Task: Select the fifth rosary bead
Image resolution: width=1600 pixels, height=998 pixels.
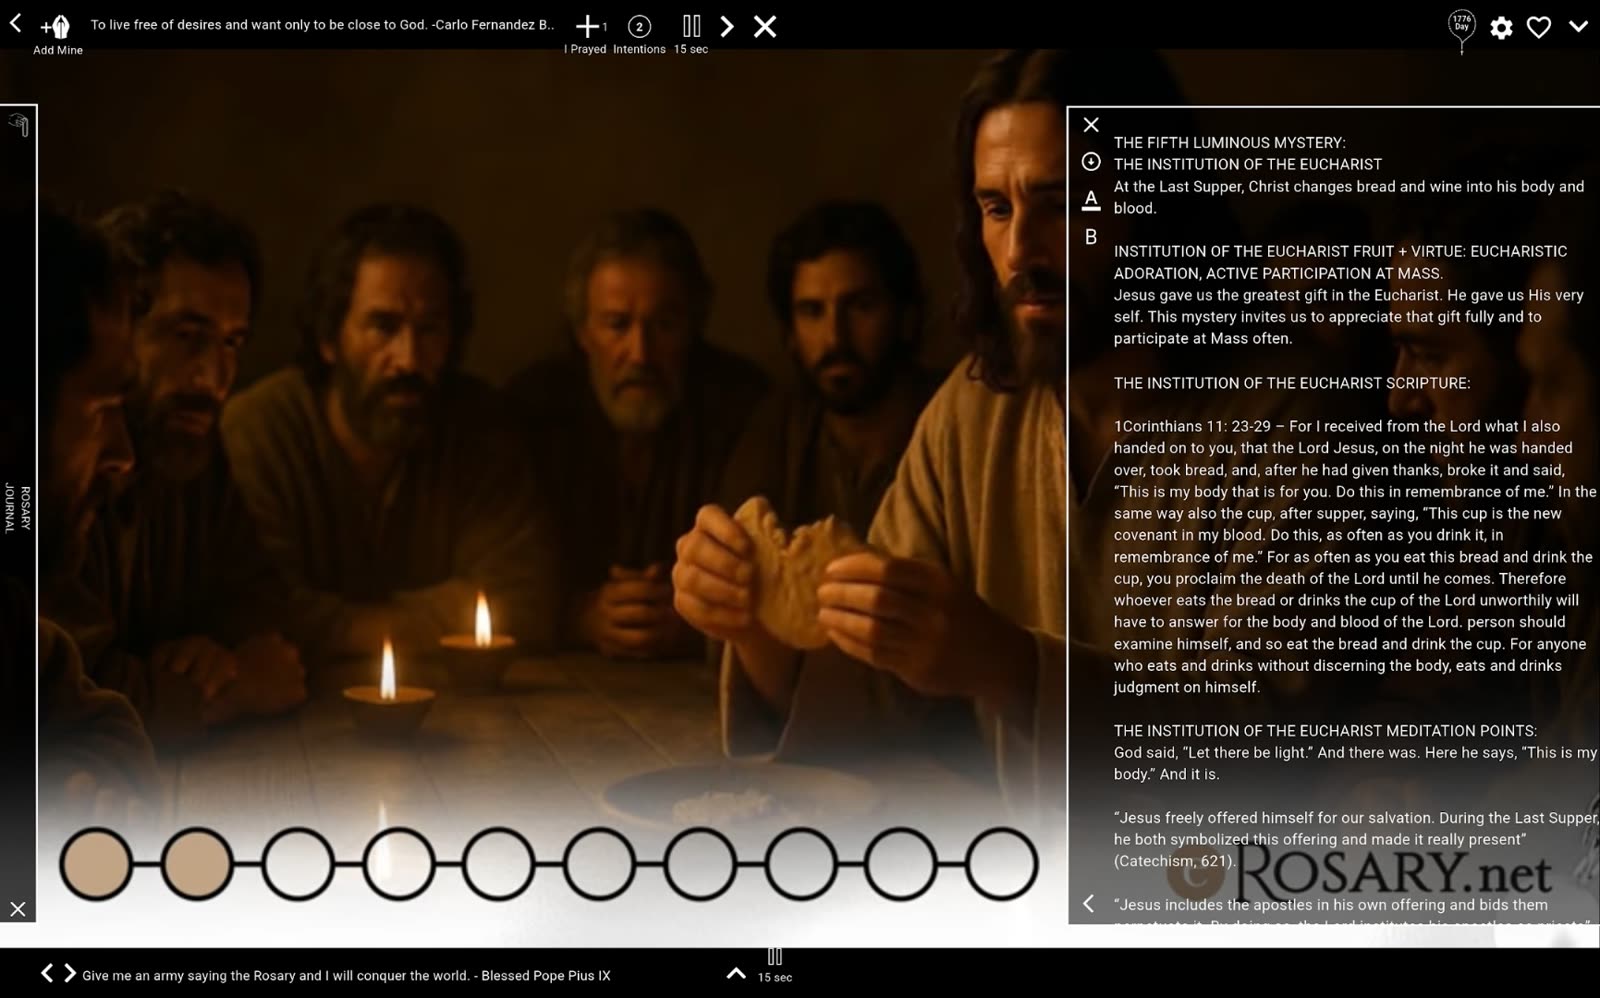Action: [x=499, y=864]
